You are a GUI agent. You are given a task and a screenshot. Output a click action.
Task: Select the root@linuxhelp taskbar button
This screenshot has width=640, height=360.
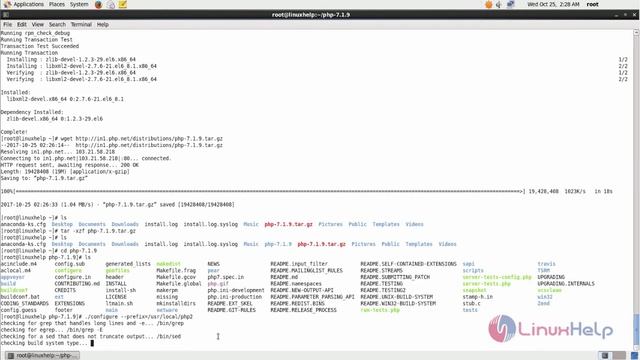42,356
